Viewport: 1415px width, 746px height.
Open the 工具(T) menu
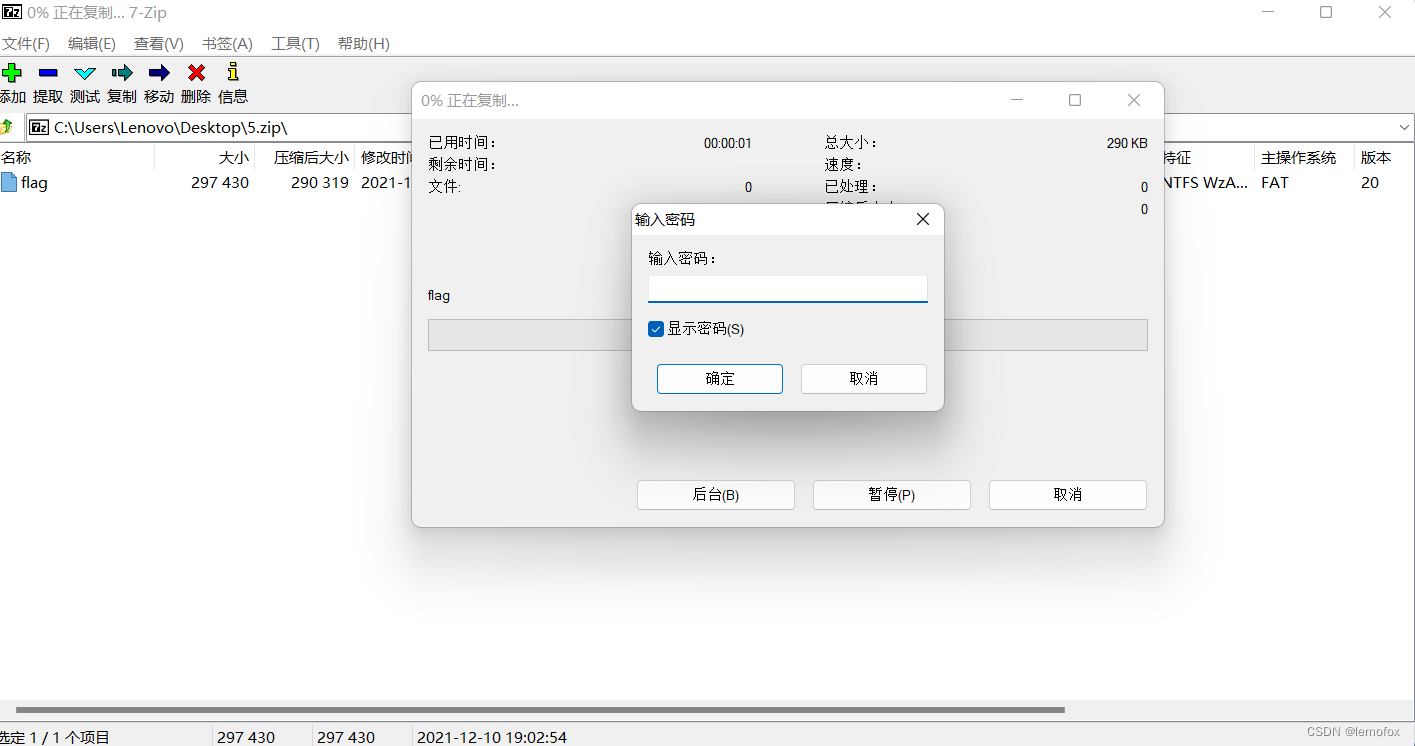point(292,43)
